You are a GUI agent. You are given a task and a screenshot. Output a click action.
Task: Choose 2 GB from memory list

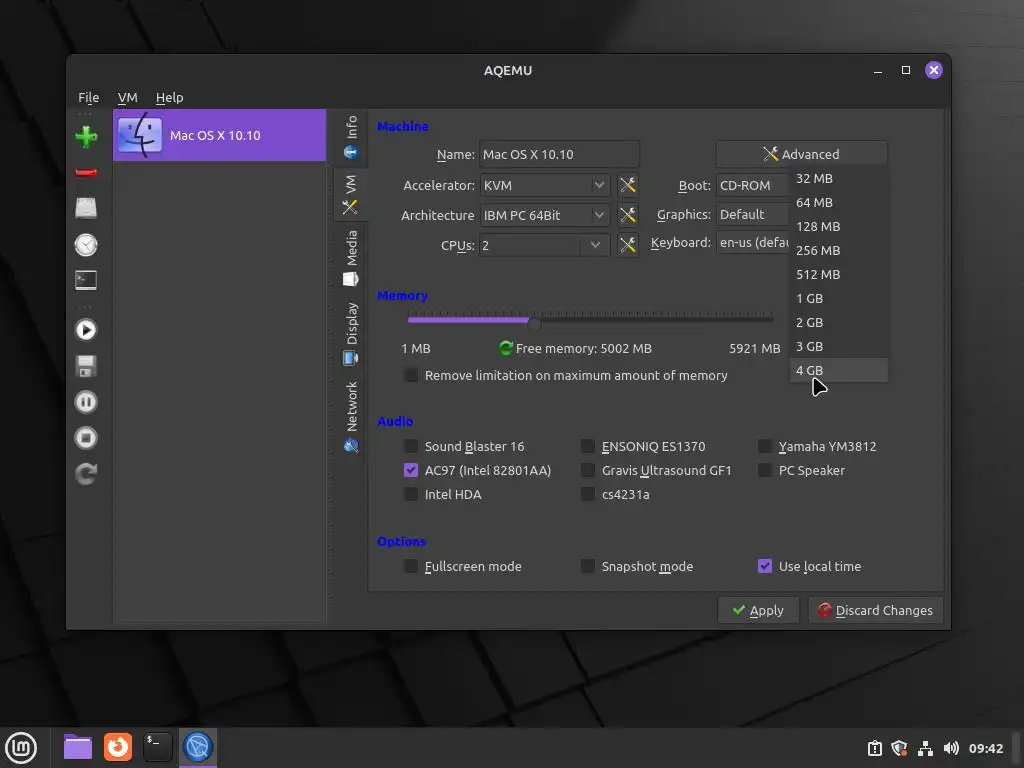pyautogui.click(x=839, y=323)
